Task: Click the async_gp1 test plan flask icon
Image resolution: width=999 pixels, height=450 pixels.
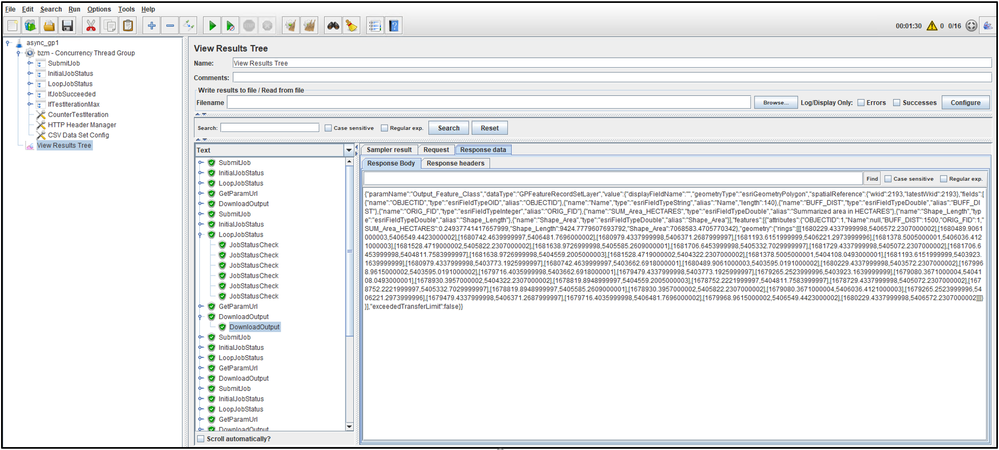Action: pyautogui.click(x=19, y=43)
